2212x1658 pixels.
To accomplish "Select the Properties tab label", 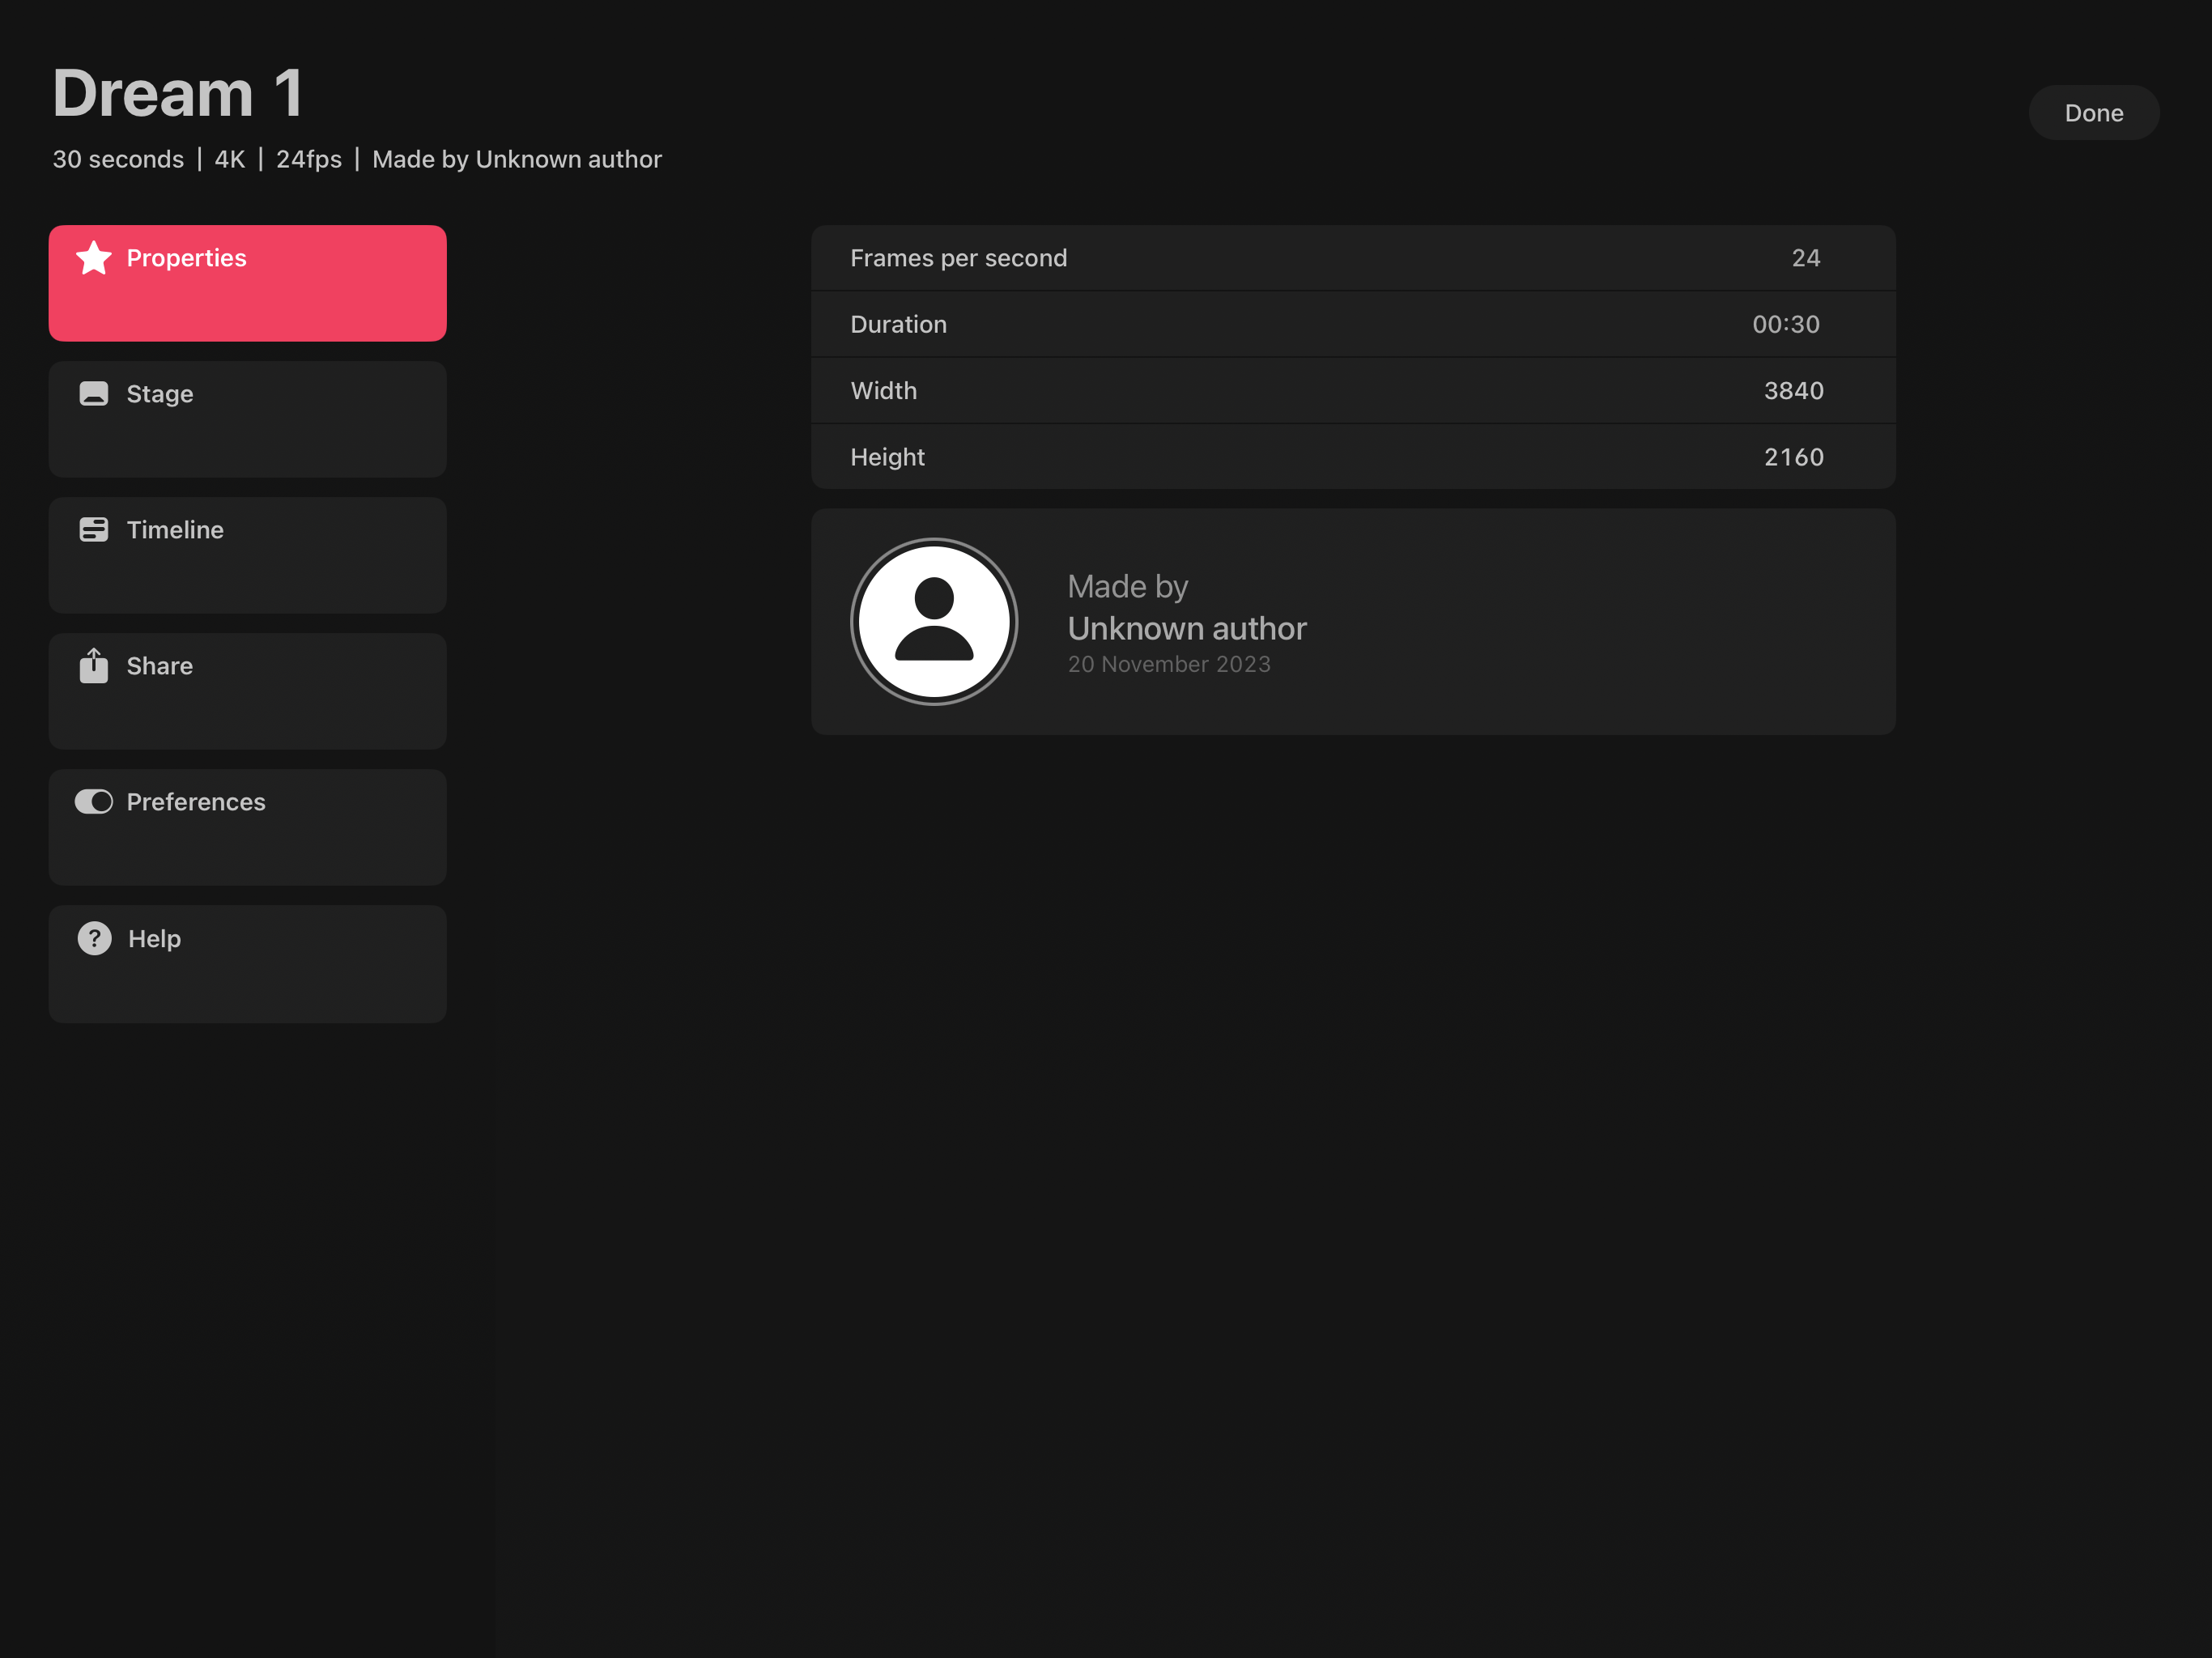I will (x=186, y=258).
